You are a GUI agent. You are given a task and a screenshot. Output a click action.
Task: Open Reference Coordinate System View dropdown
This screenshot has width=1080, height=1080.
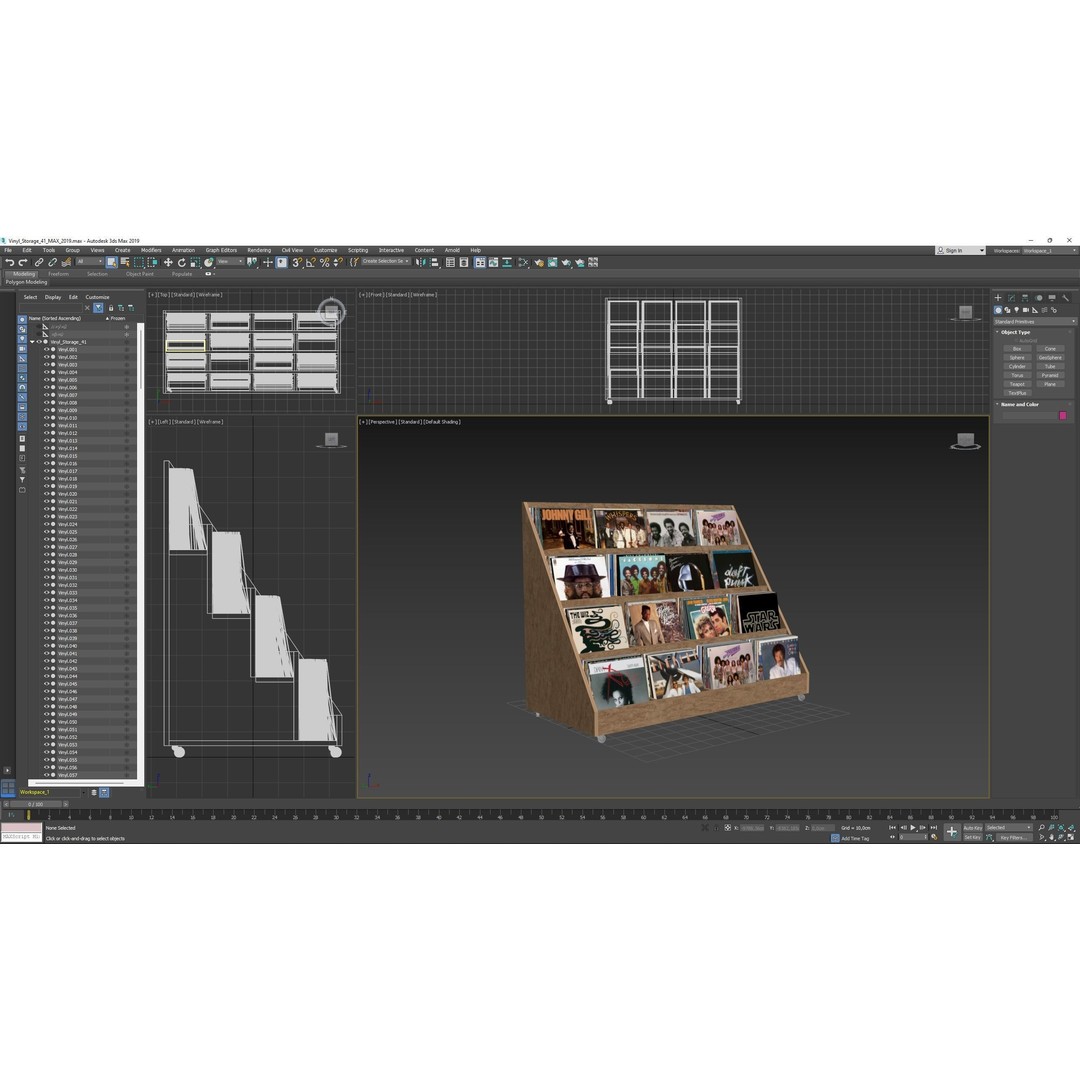click(230, 262)
